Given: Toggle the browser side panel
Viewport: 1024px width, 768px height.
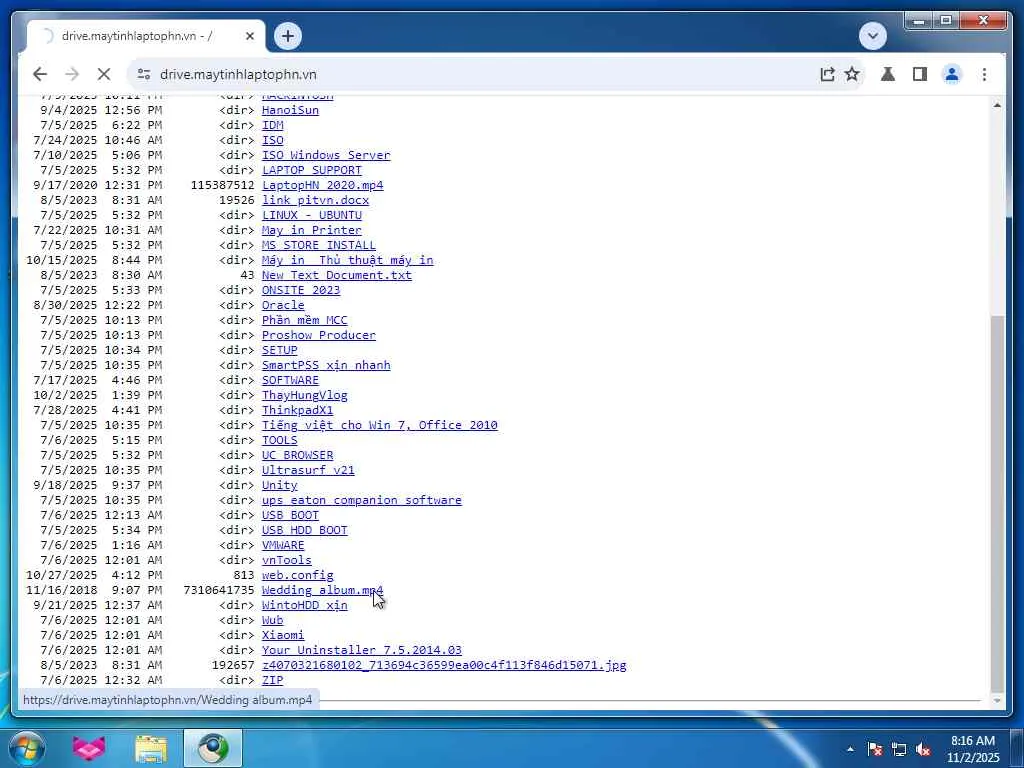Looking at the screenshot, I should [920, 74].
